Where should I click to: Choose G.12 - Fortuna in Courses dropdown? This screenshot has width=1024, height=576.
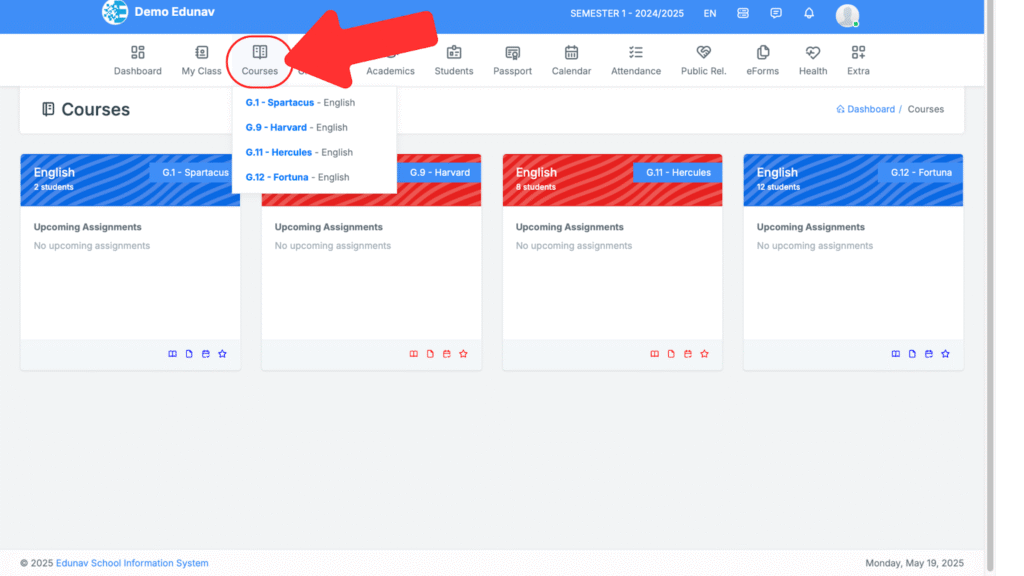tap(277, 178)
